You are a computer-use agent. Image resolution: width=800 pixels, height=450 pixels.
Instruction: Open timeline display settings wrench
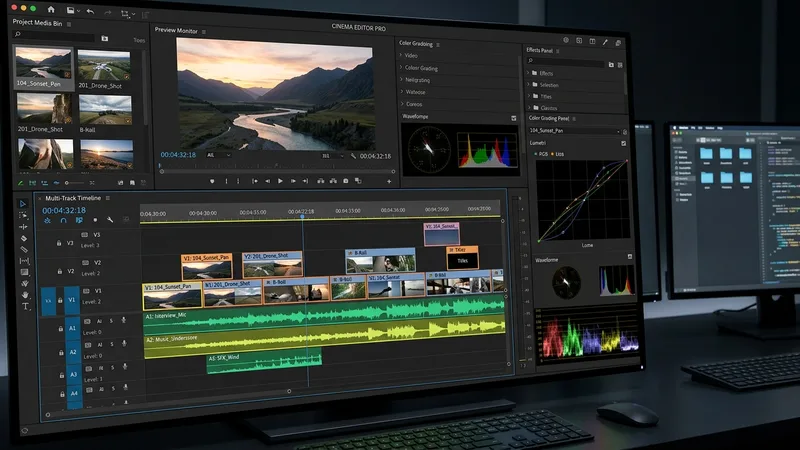(110, 220)
